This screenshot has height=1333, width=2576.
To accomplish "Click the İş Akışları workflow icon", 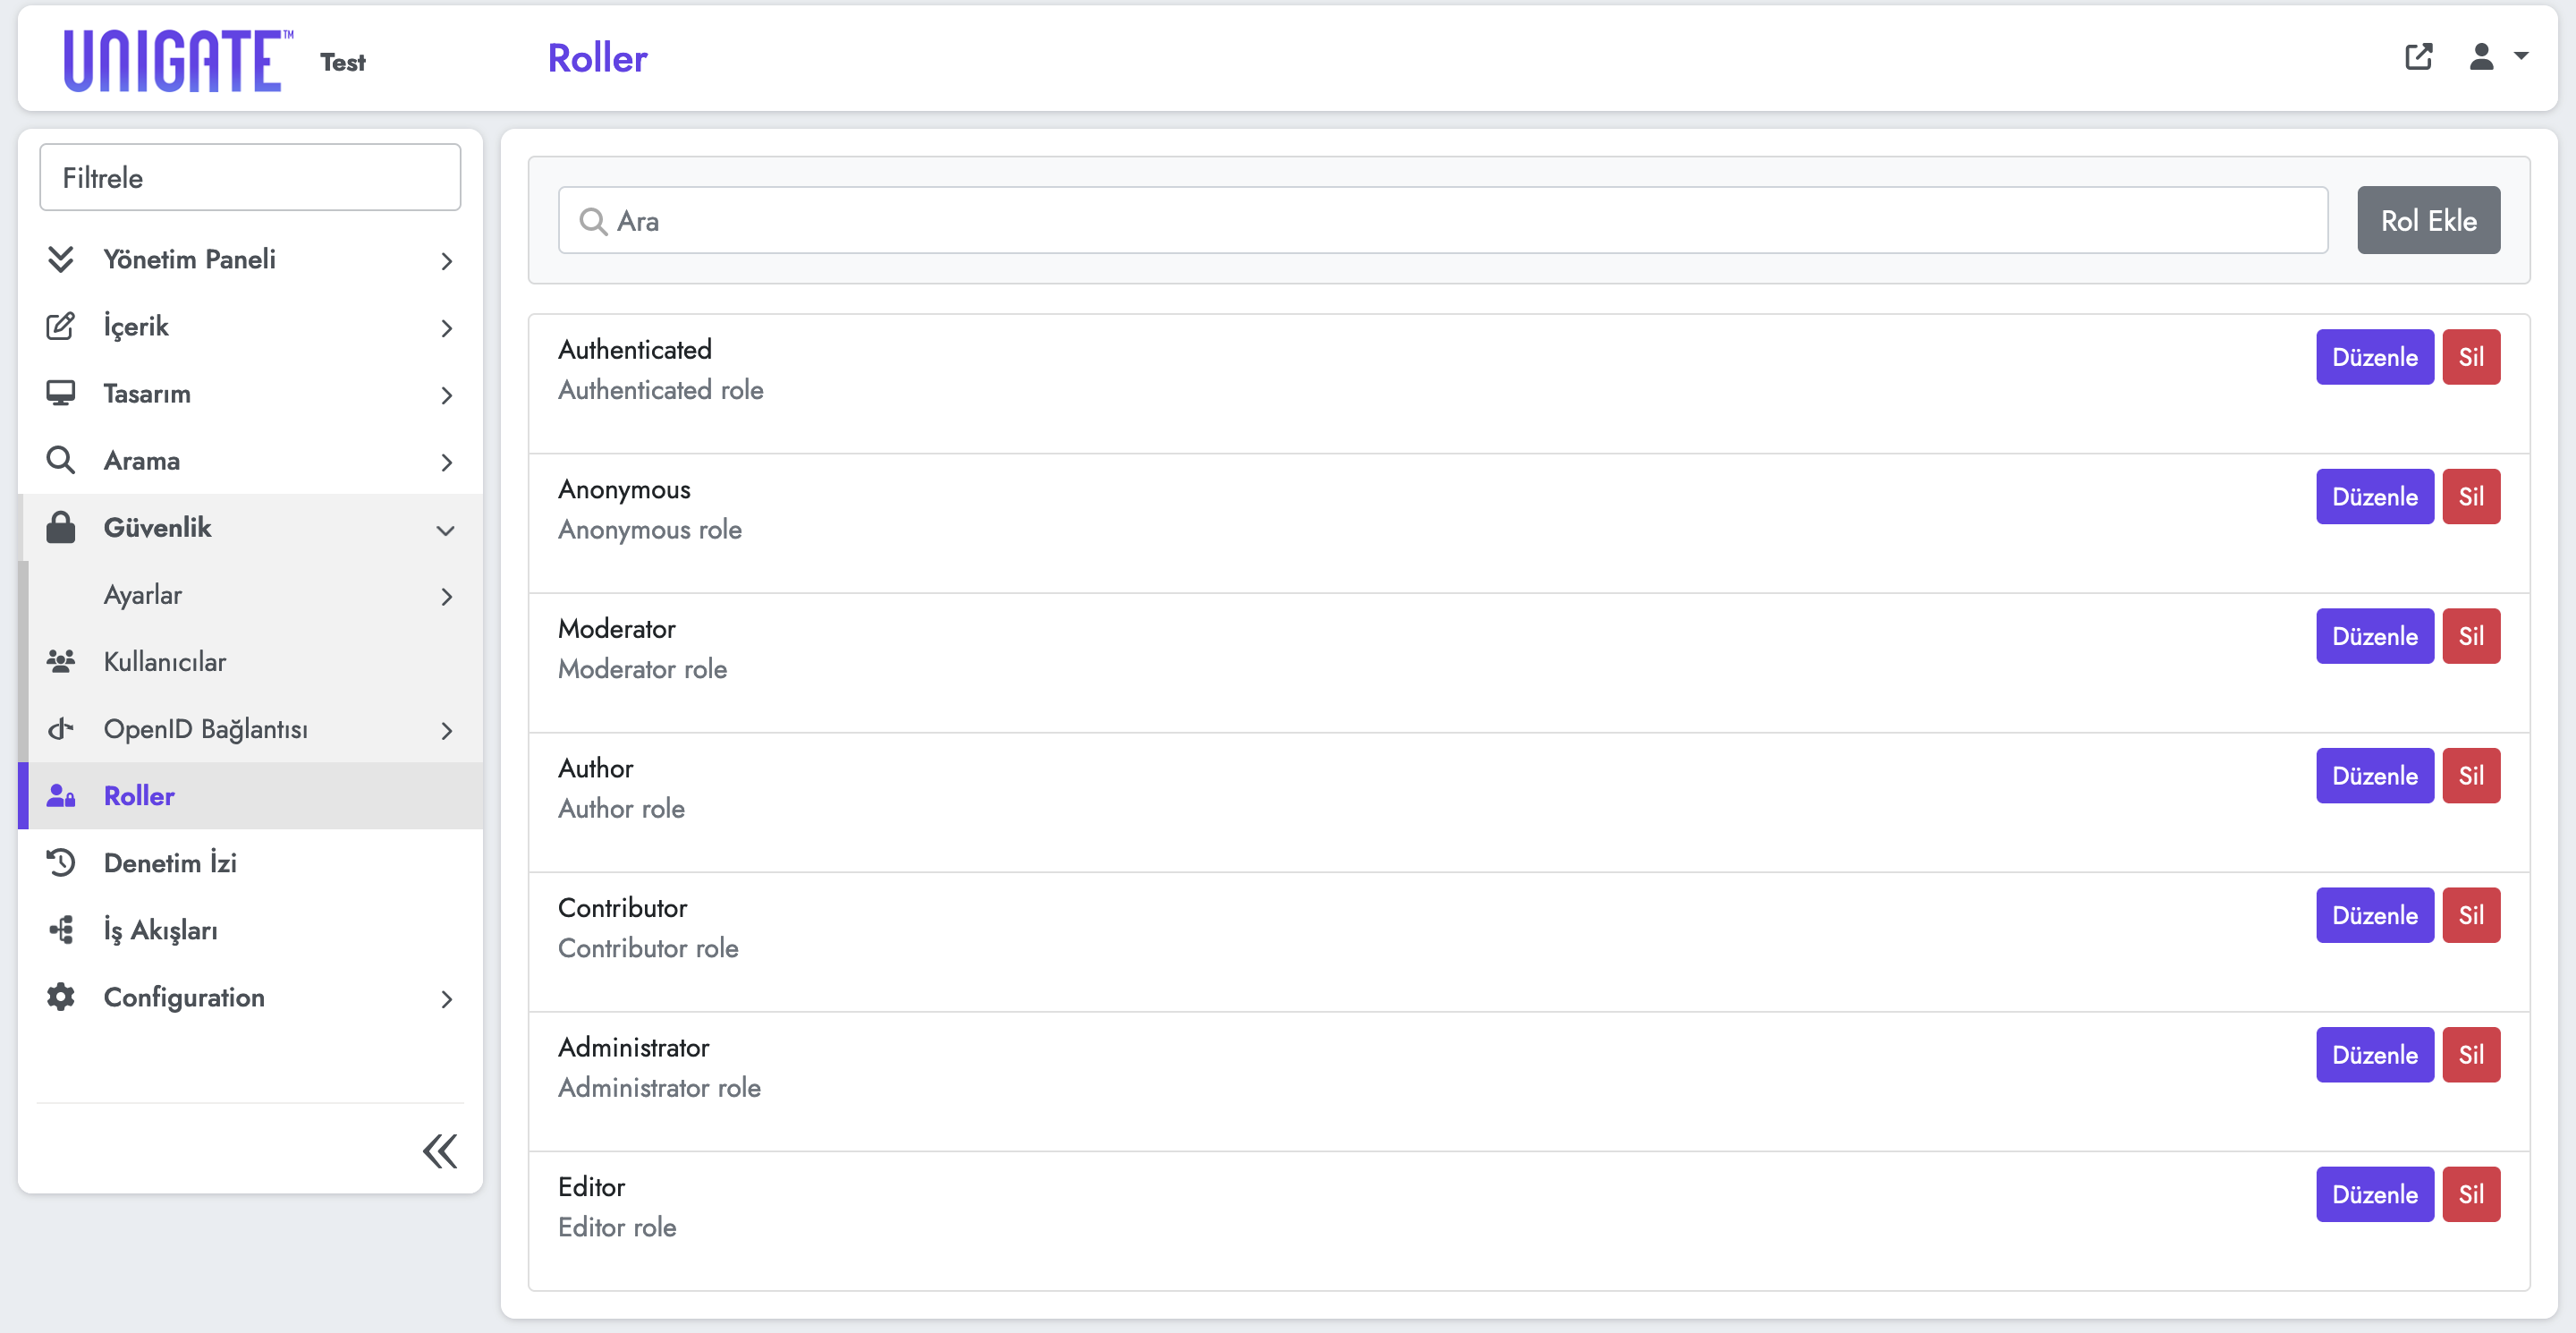I will tap(61, 929).
